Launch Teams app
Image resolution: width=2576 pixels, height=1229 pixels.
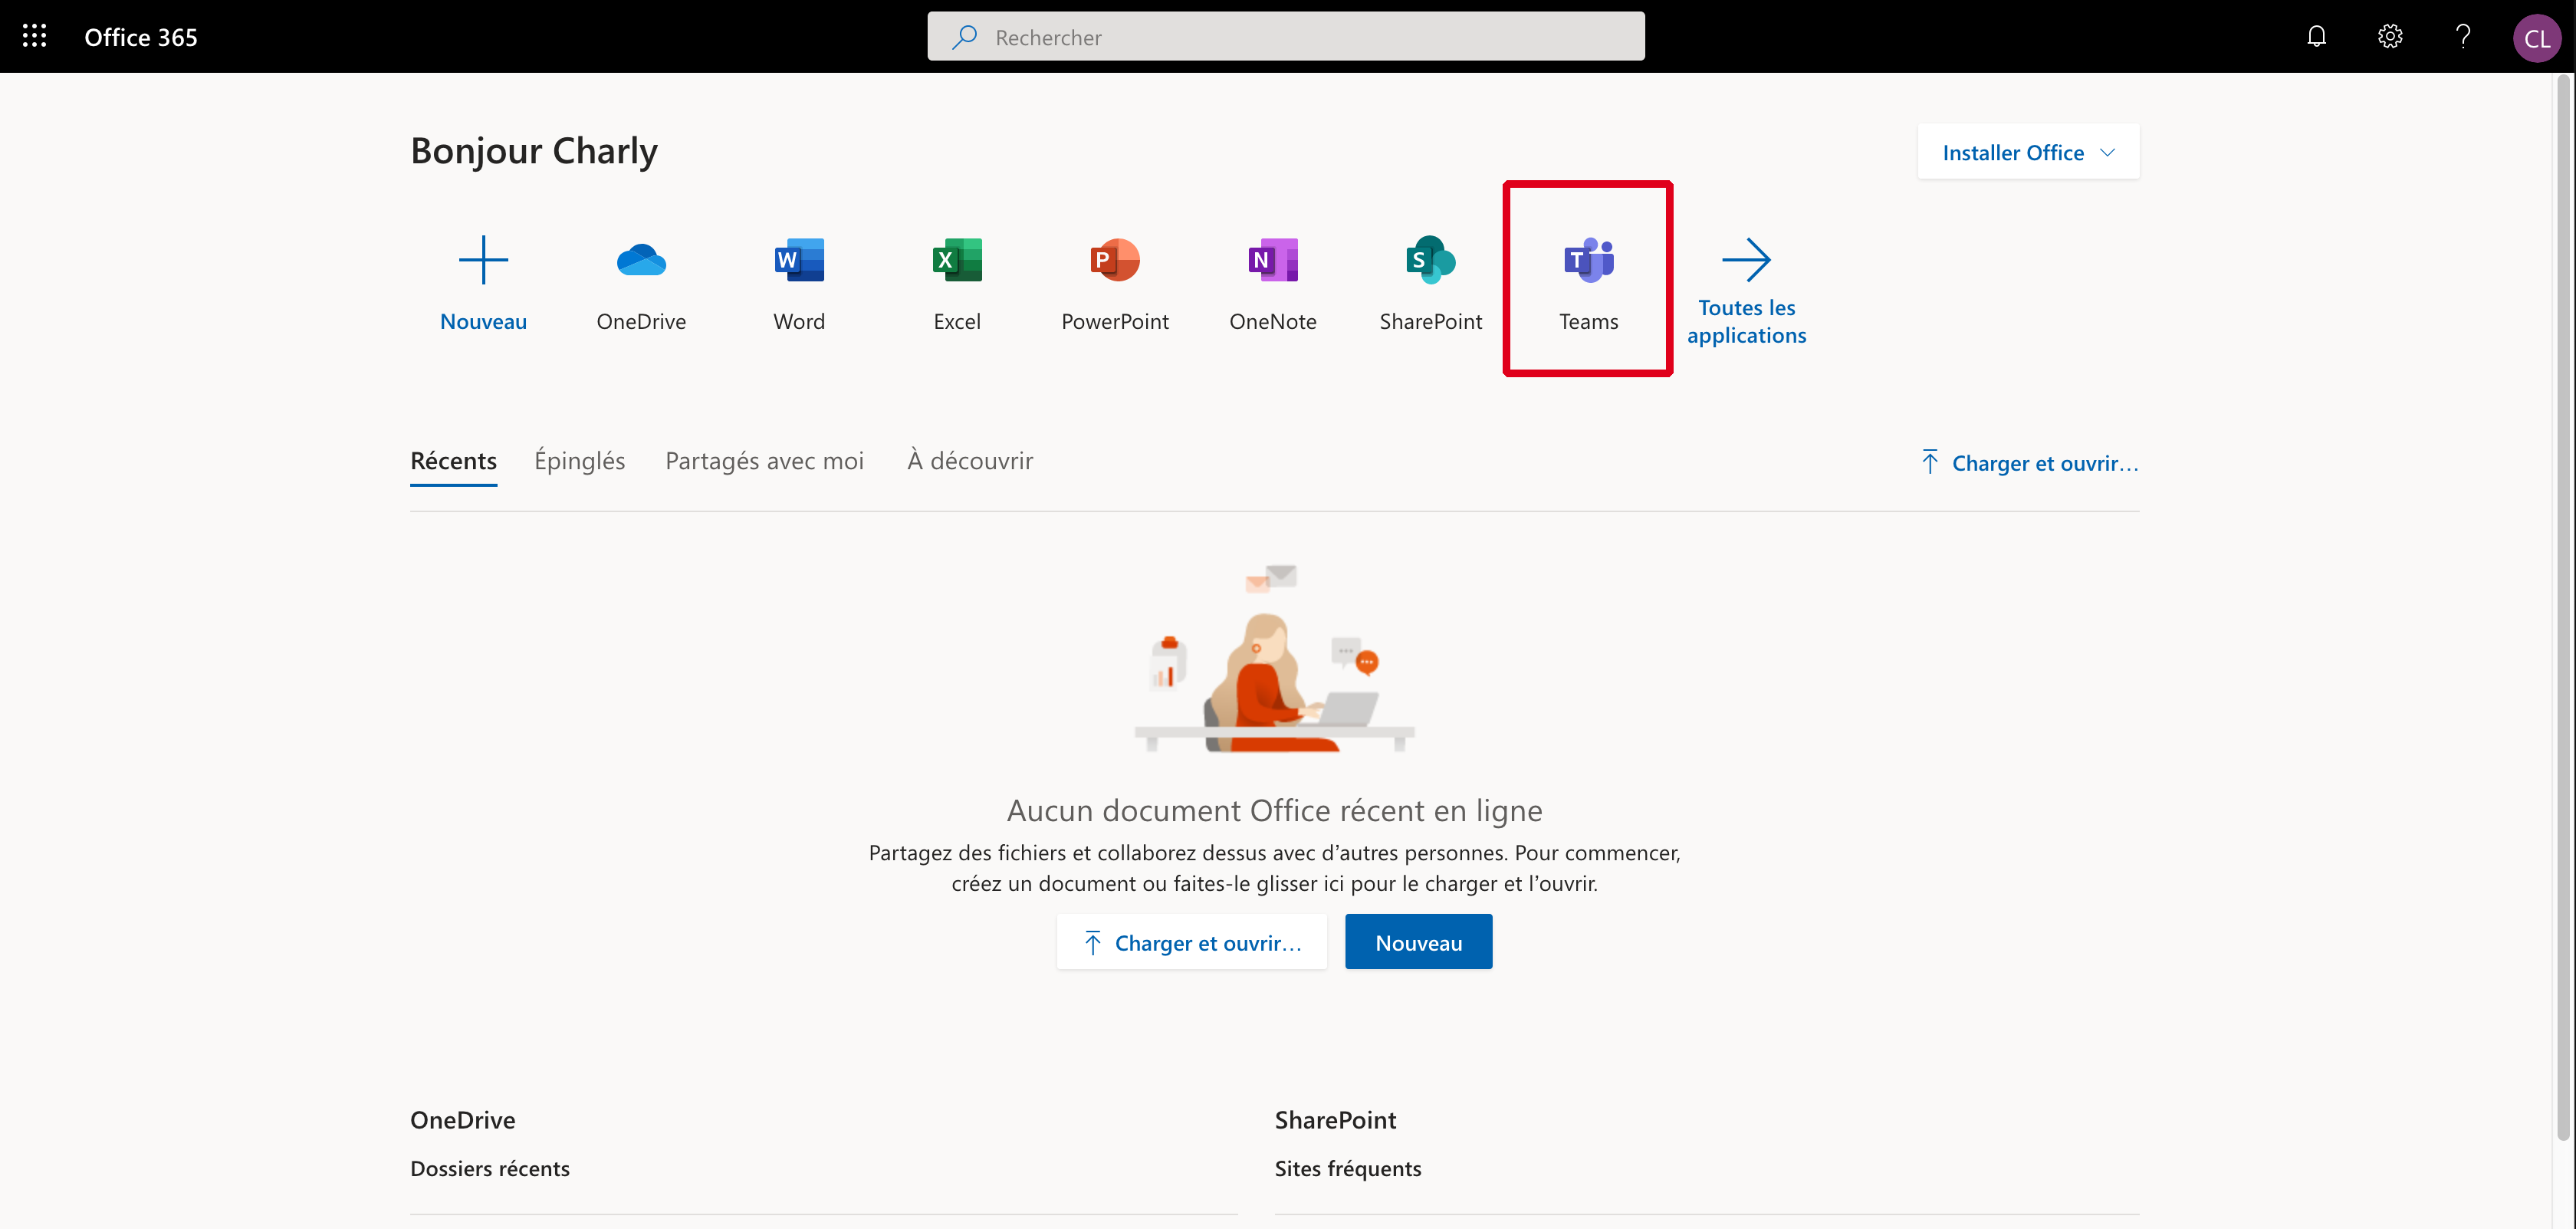1588,282
